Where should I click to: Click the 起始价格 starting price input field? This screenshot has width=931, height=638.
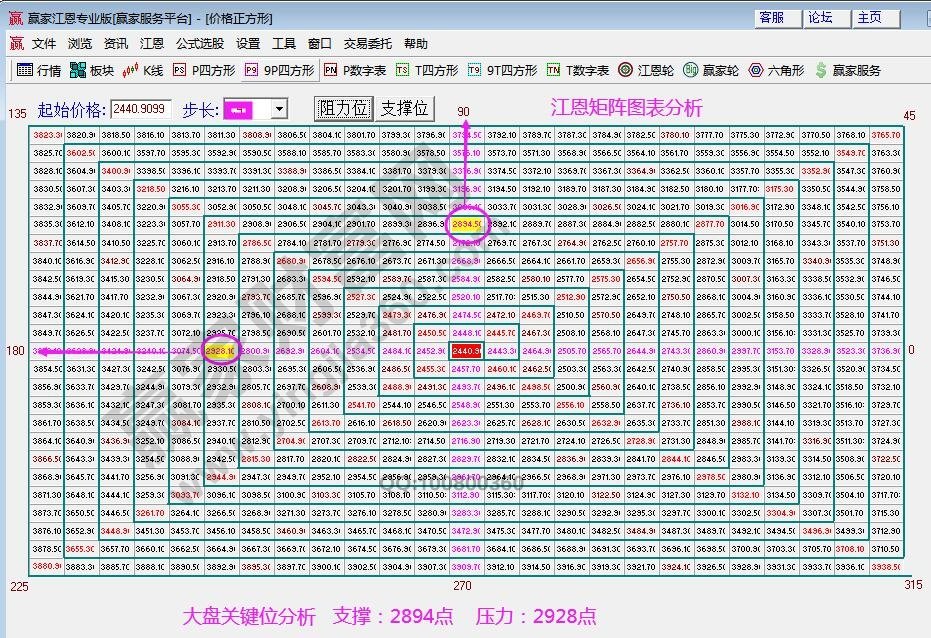tap(139, 108)
